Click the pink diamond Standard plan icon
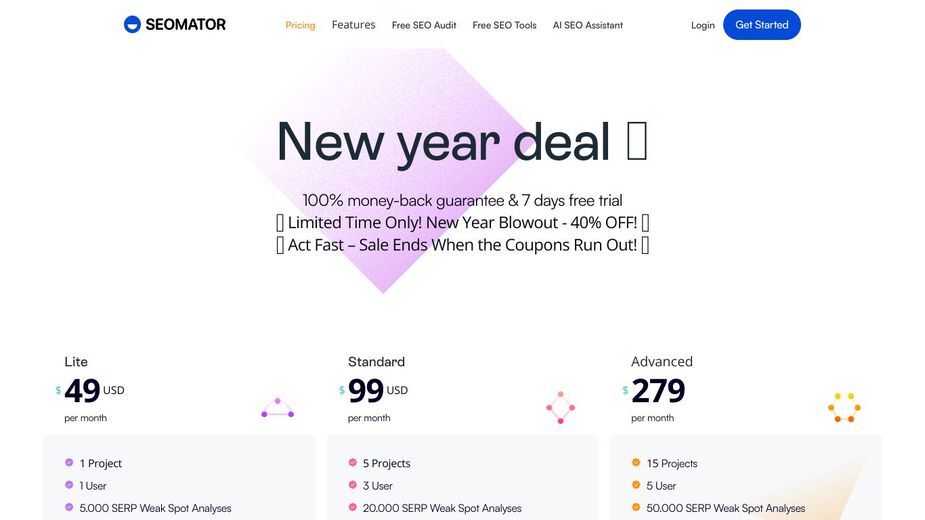 pos(560,407)
